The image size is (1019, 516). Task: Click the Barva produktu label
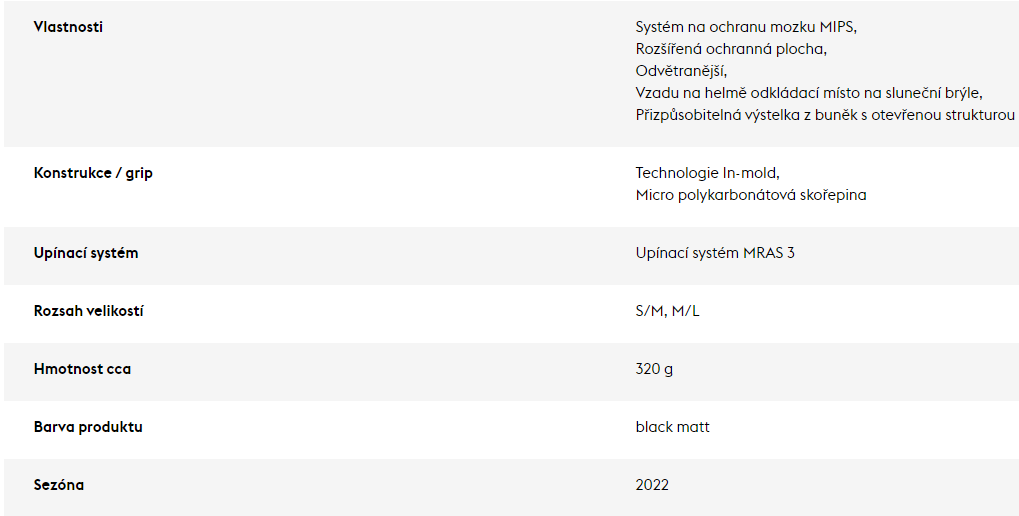pos(88,427)
